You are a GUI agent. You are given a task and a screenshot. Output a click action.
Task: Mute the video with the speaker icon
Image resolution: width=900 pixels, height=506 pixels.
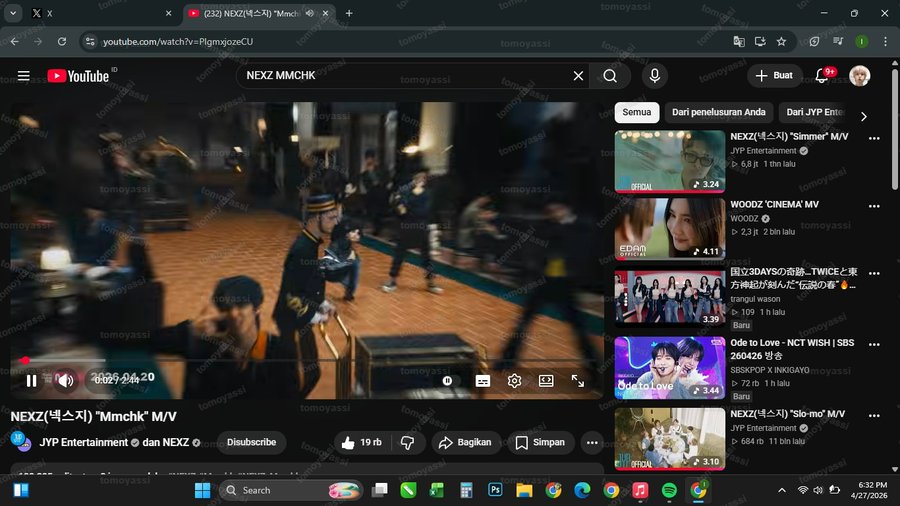65,380
